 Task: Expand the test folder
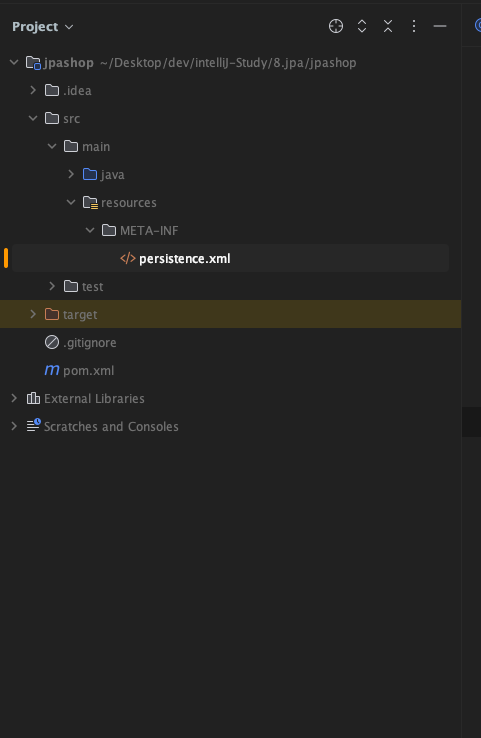[x=52, y=286]
